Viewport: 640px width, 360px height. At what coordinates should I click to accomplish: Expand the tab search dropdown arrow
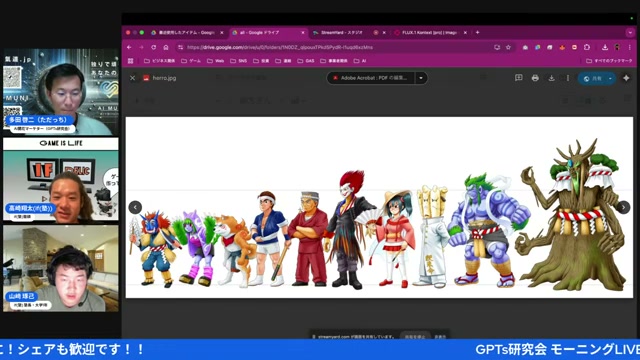click(x=630, y=32)
